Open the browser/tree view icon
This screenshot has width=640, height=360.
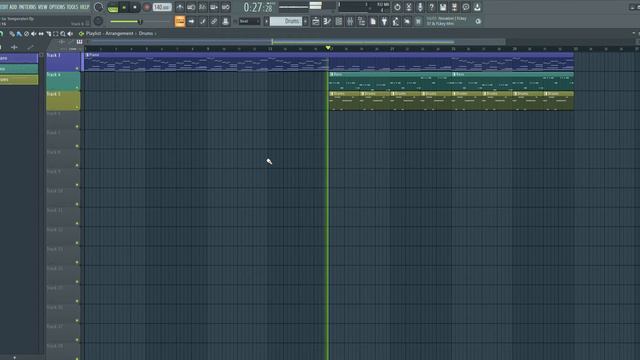[361, 21]
